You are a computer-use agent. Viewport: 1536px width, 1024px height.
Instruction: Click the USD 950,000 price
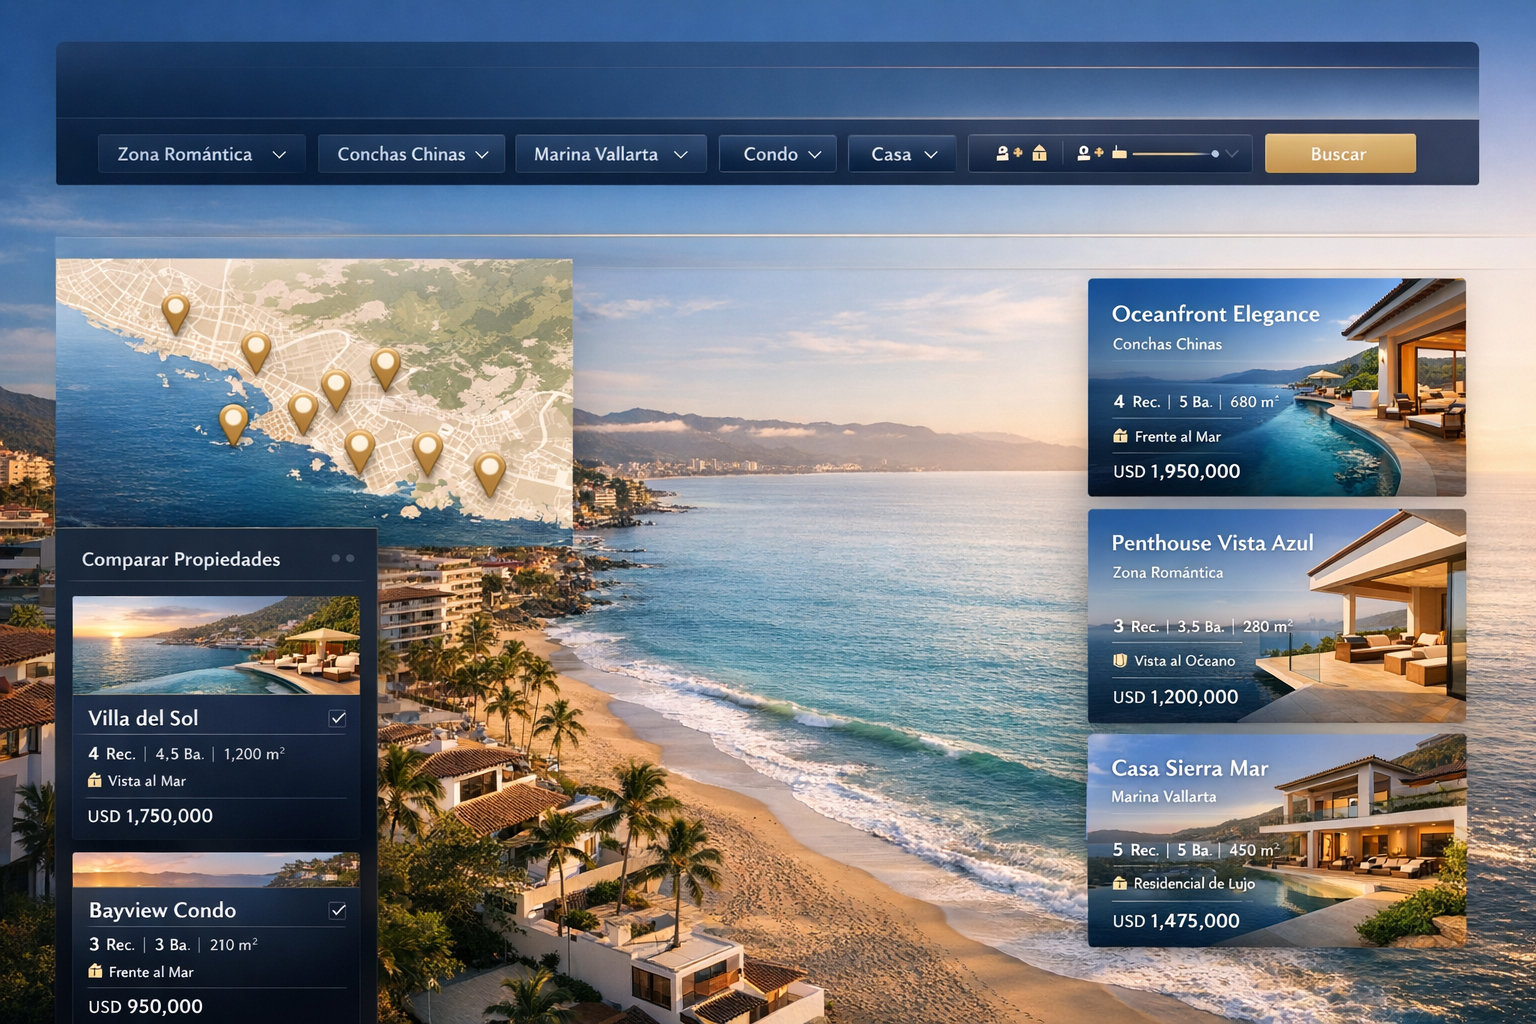[x=145, y=1007]
